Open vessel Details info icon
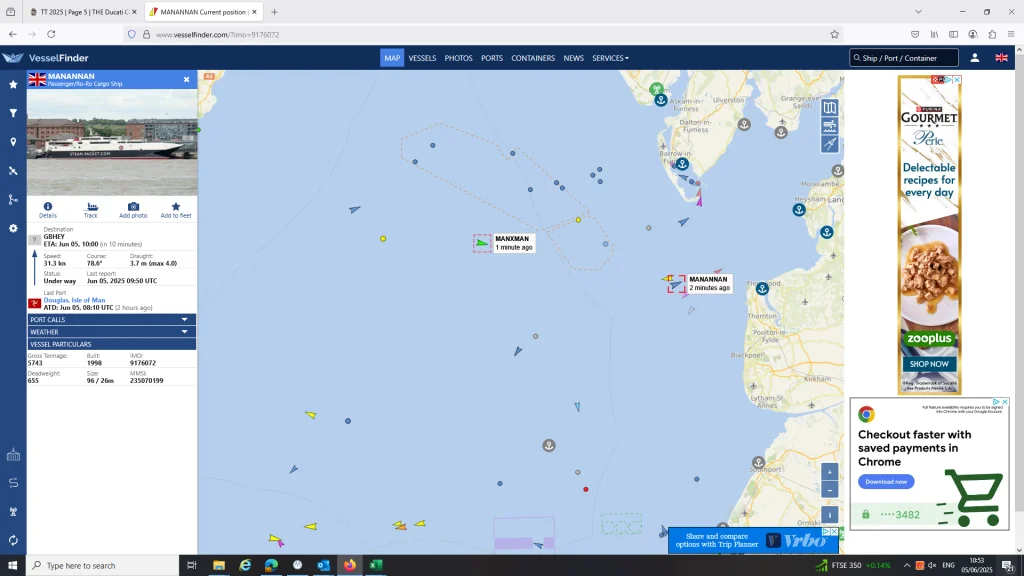This screenshot has height=576, width=1024. (48, 210)
